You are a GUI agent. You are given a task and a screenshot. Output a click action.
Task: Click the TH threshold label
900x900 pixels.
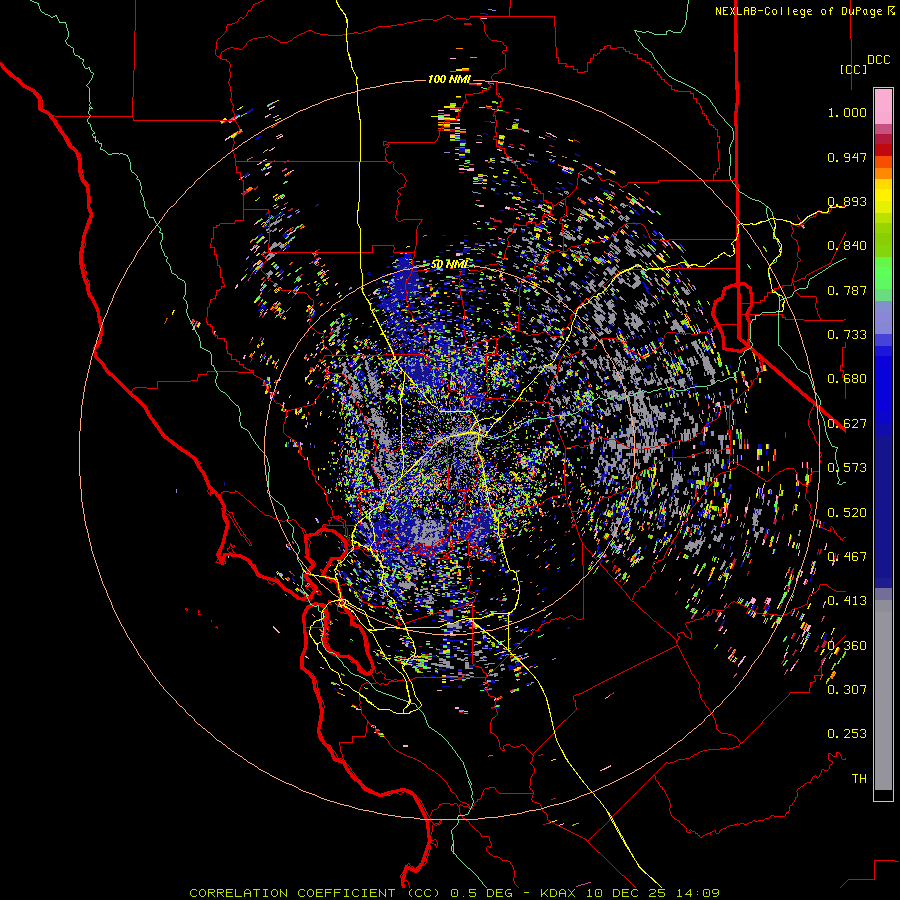(859, 779)
